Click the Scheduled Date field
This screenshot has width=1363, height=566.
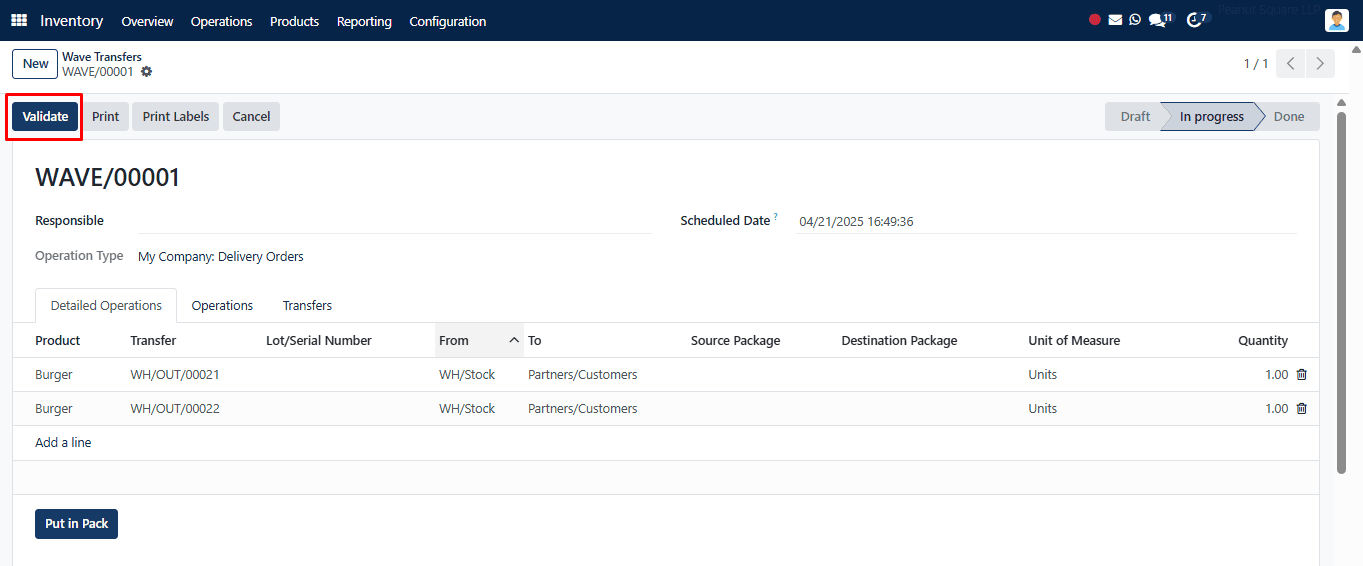point(1047,222)
